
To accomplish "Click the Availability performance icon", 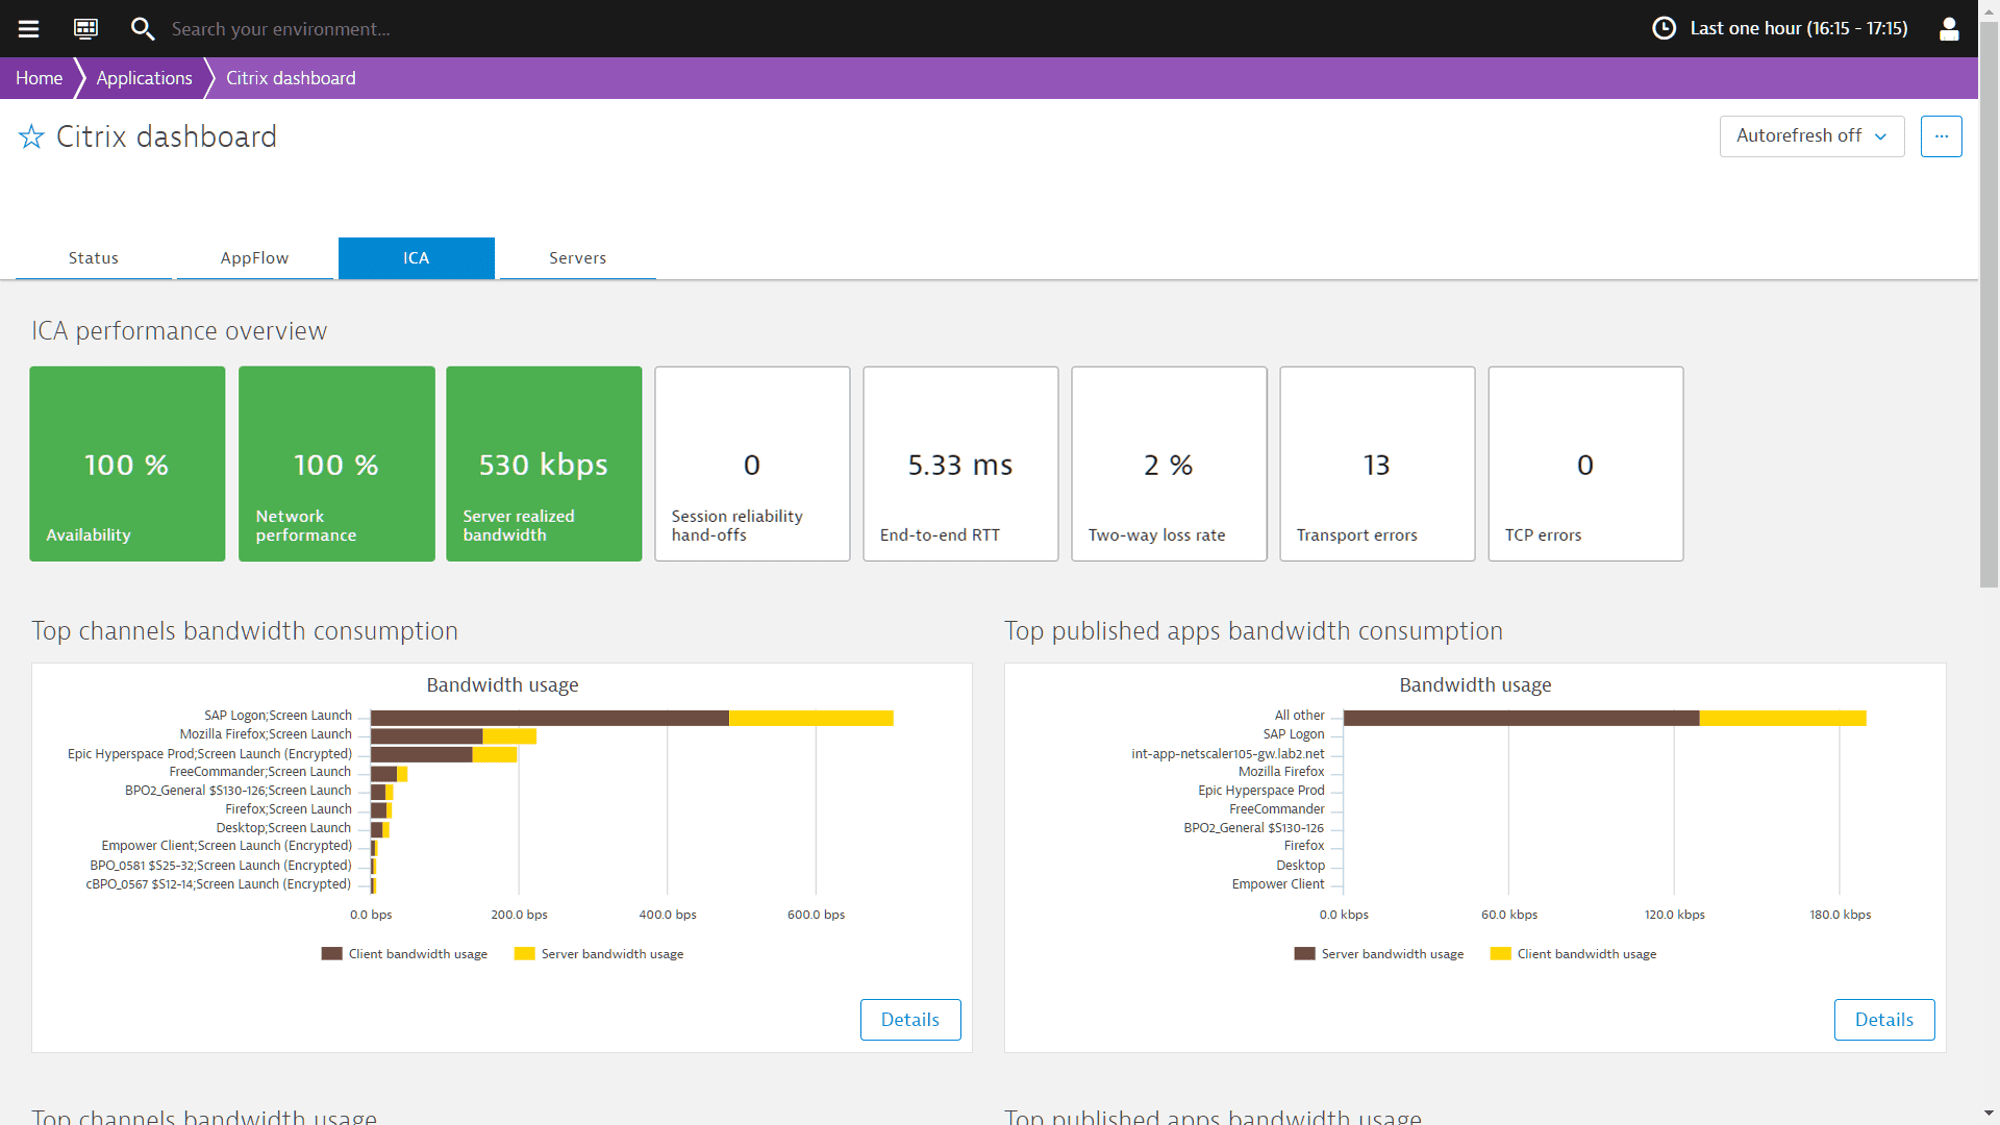I will coord(128,463).
